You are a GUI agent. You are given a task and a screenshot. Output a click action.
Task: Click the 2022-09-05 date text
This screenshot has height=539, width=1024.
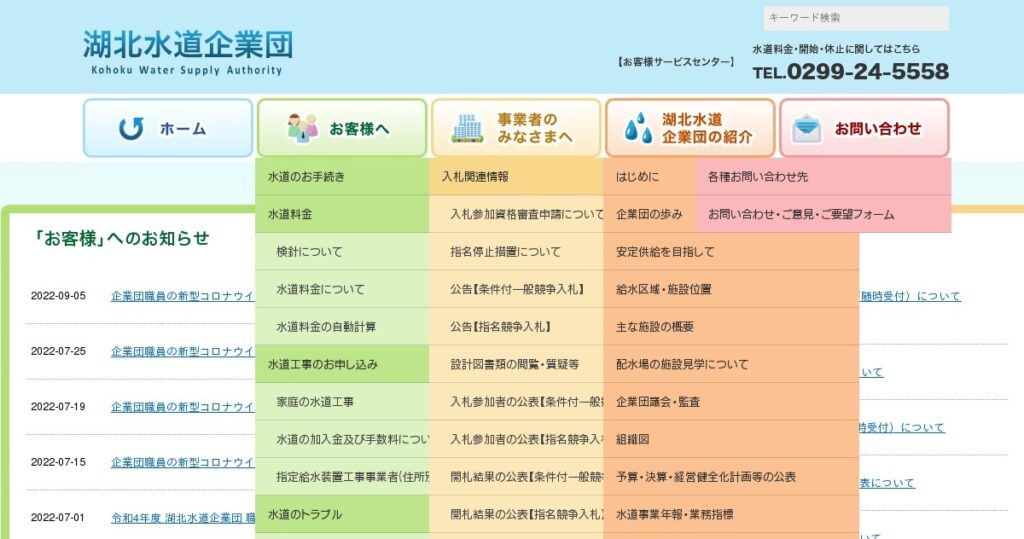(x=58, y=296)
